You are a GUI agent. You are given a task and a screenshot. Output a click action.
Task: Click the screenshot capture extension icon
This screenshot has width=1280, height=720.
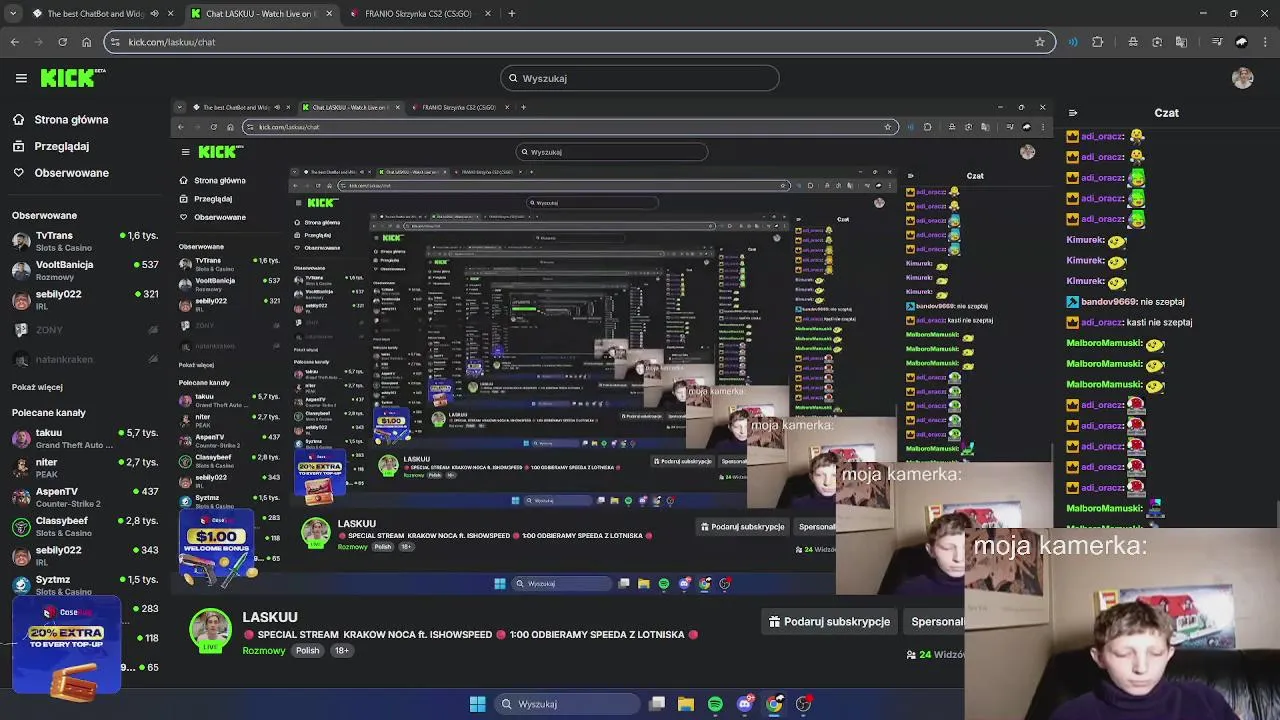point(1157,42)
